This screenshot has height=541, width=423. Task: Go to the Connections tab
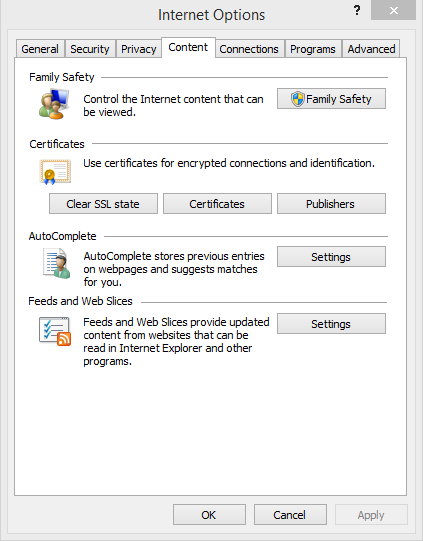pos(249,49)
